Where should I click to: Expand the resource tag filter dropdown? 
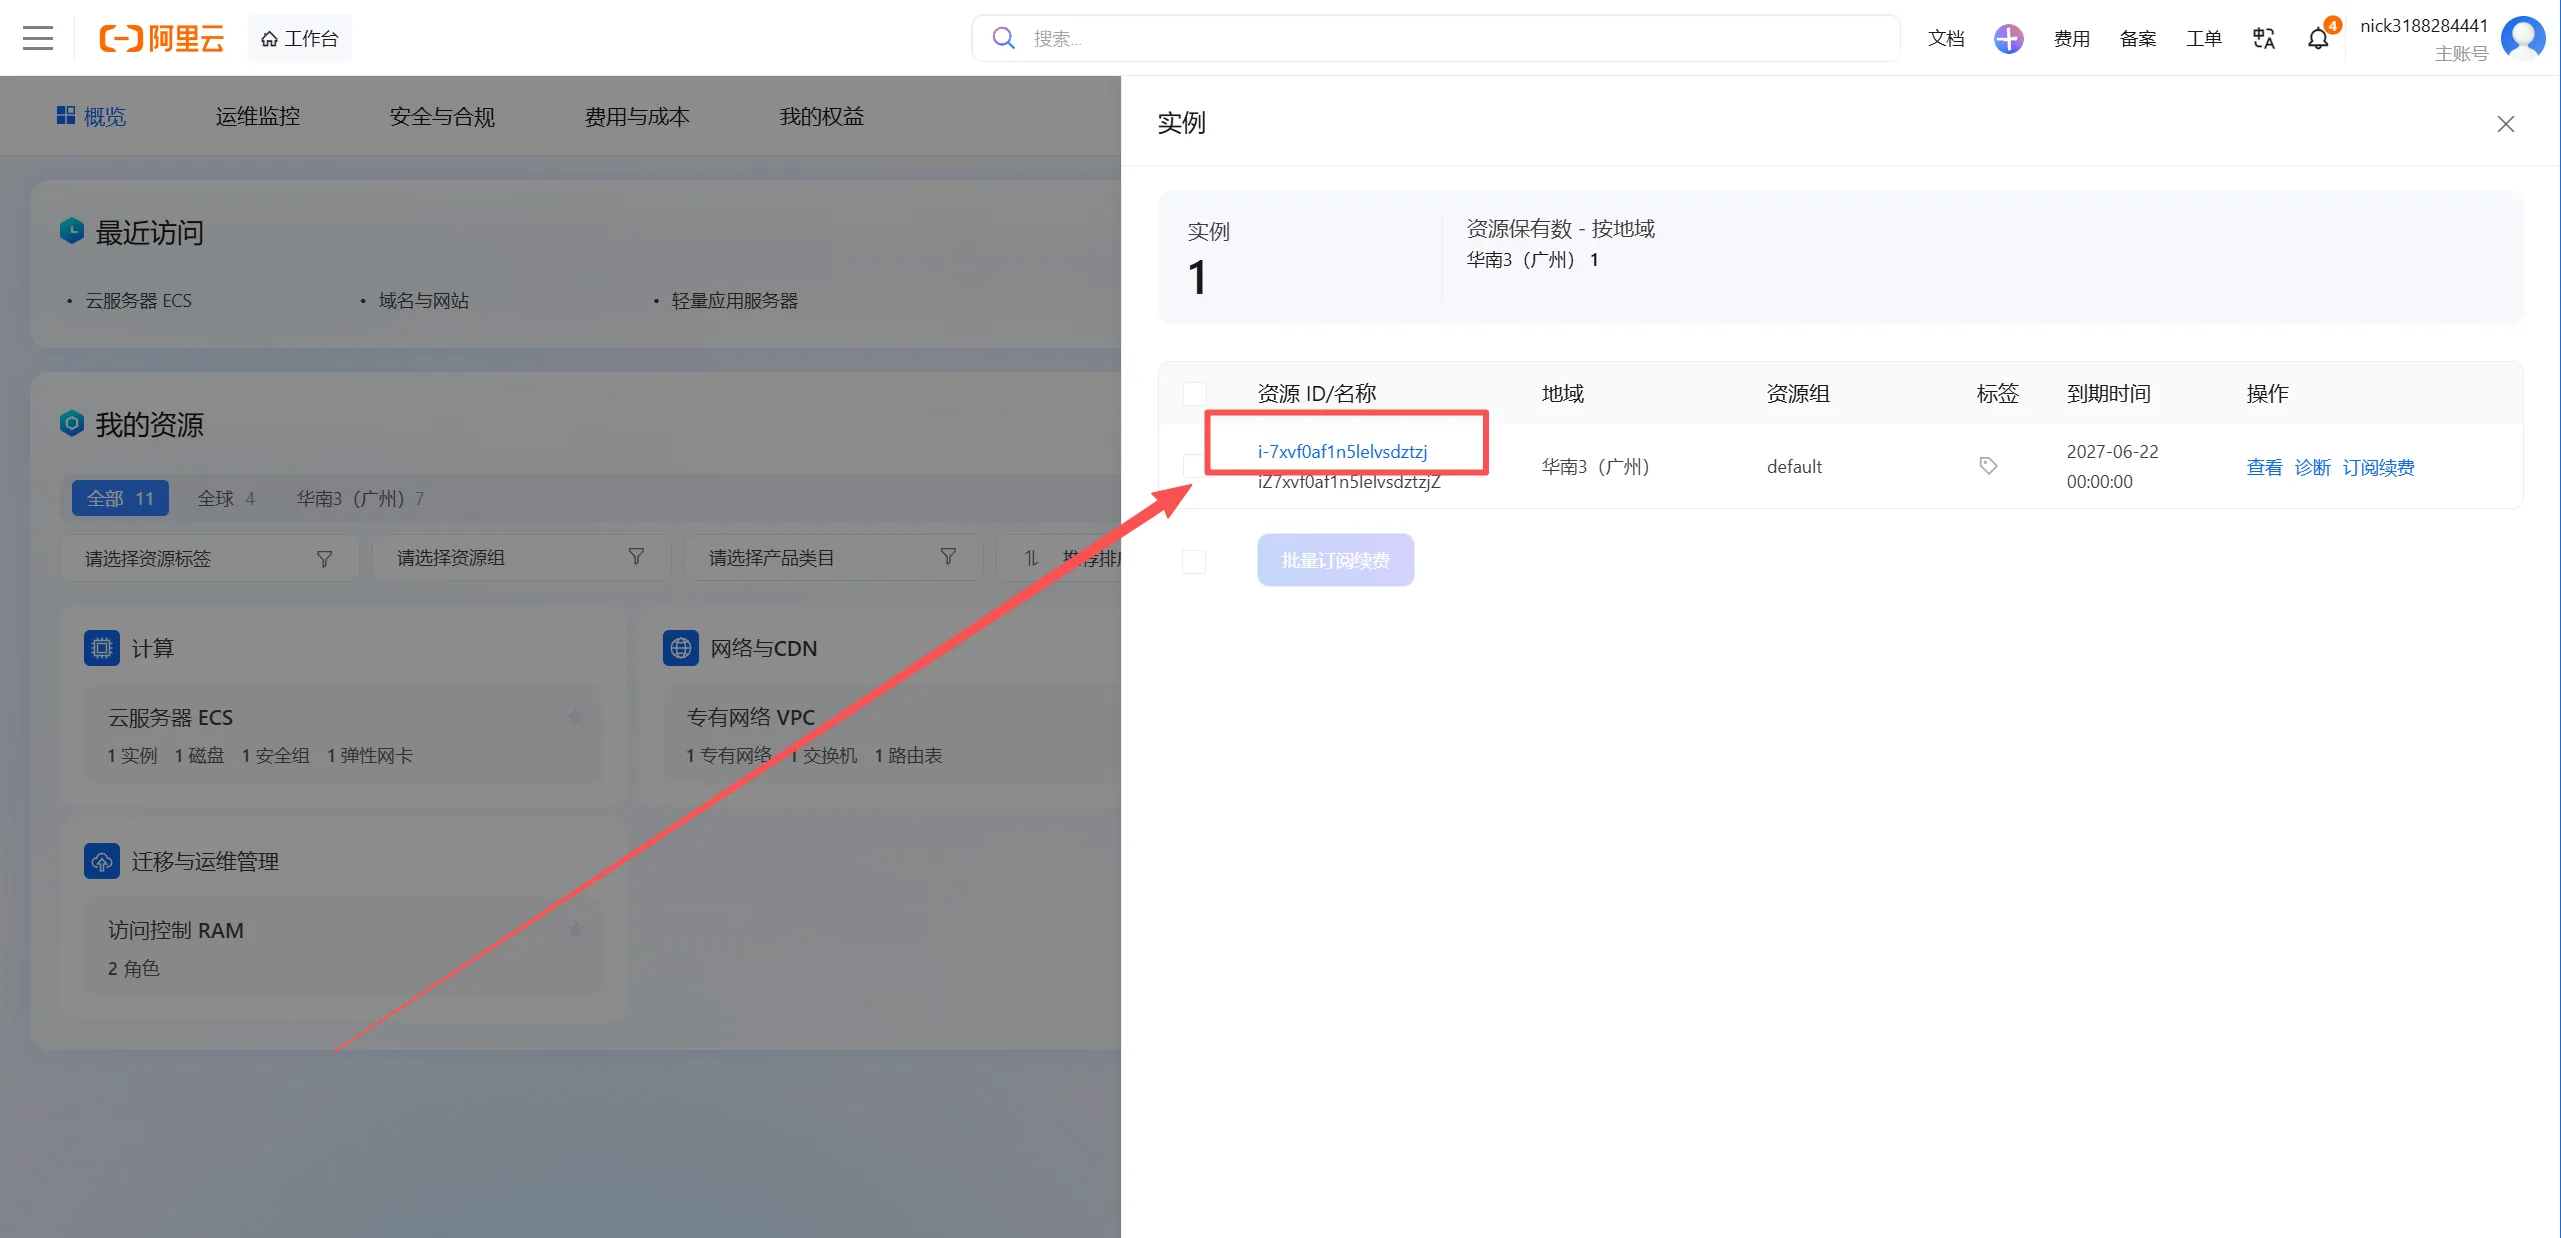point(209,558)
